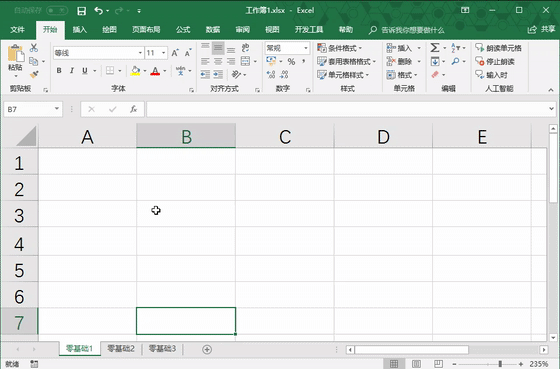Switch to the 插入 ribbon tab
The height and width of the screenshot is (369, 560).
80,30
